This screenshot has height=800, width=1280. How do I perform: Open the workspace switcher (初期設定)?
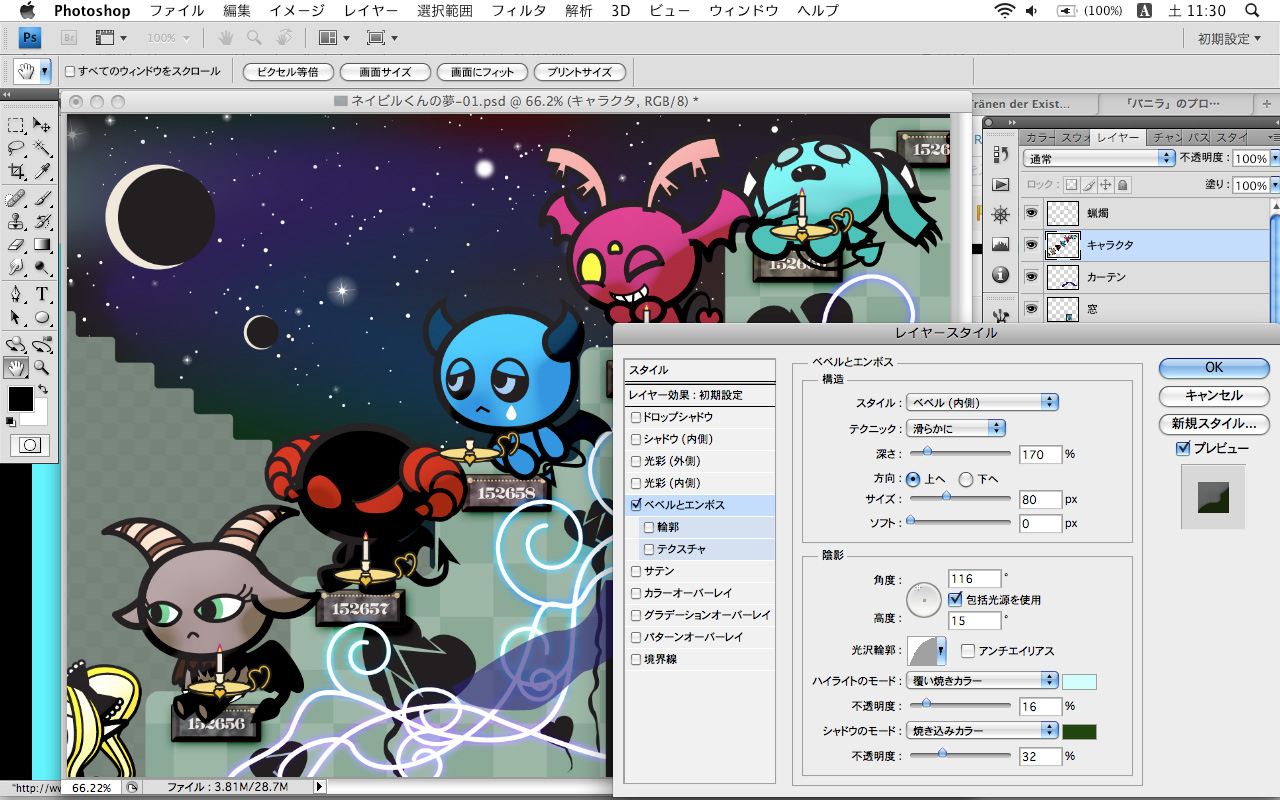[1230, 39]
